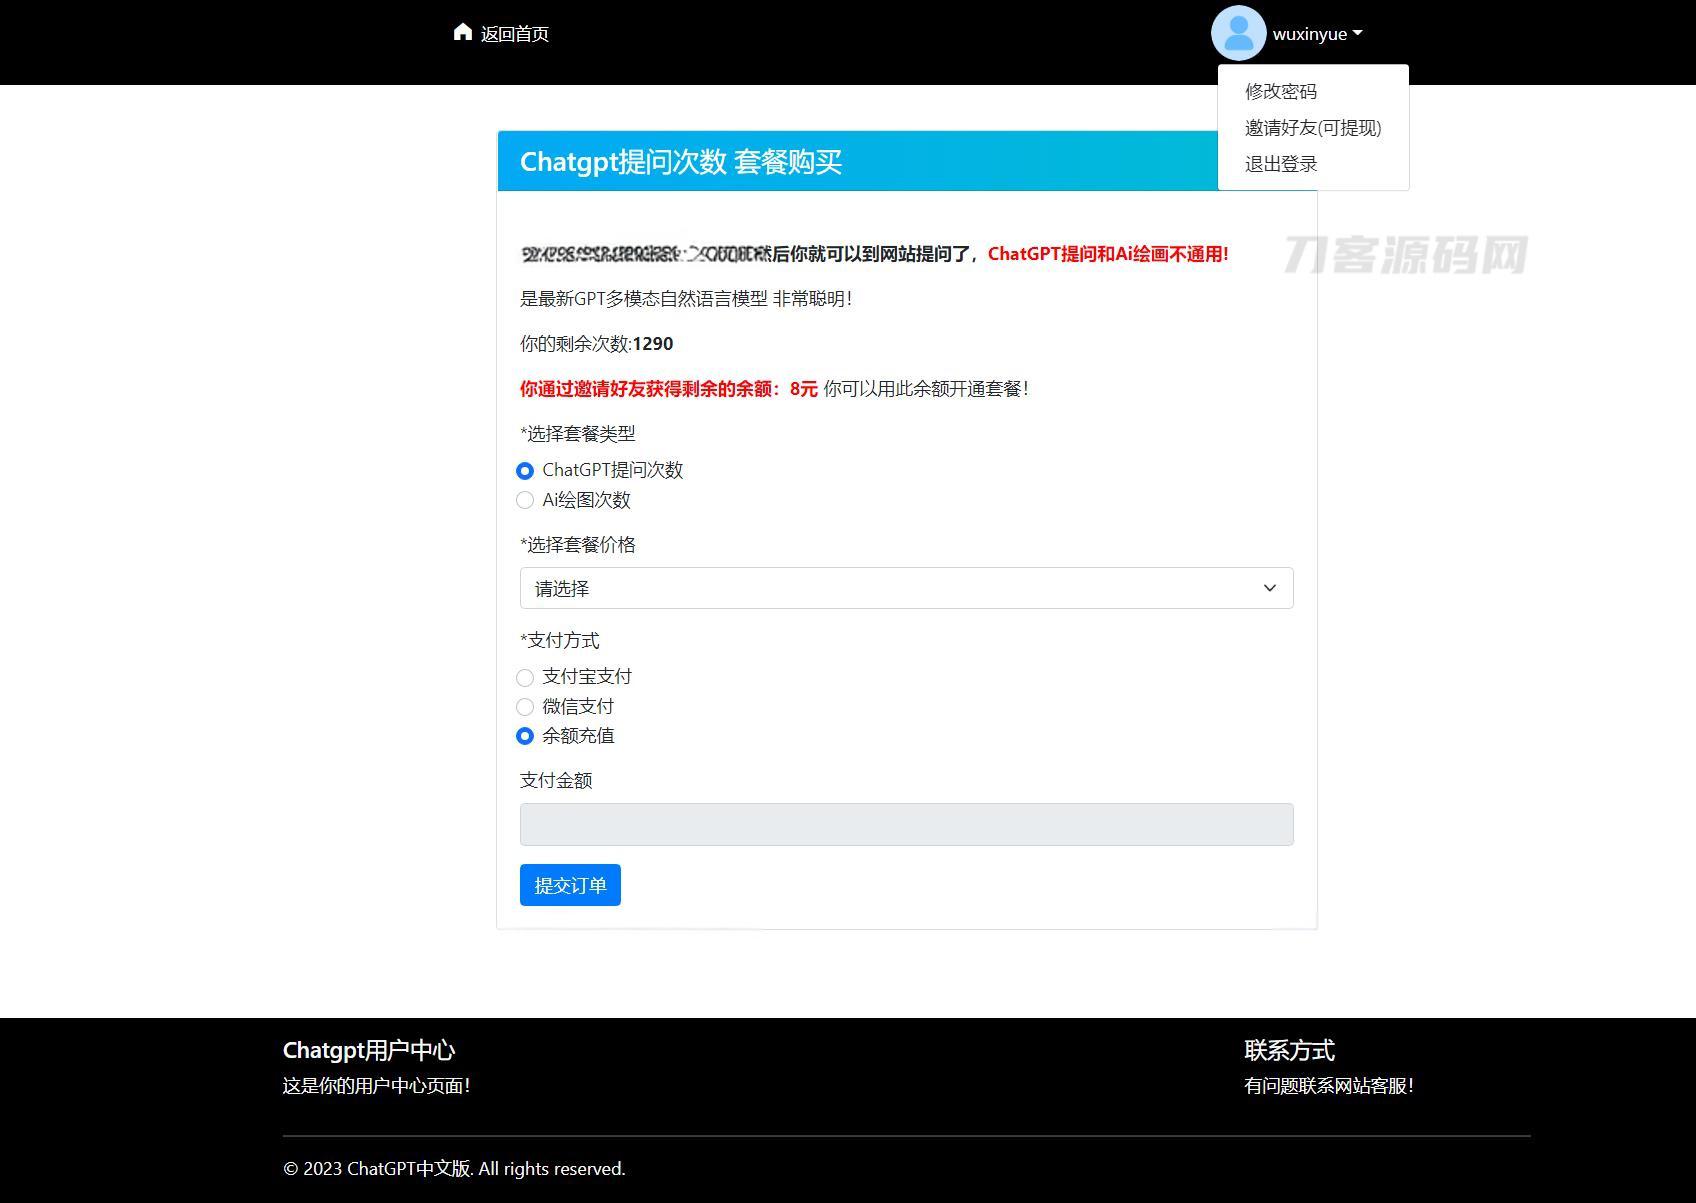Click the 联系方式 footer heading
This screenshot has width=1696, height=1203.
click(1289, 1050)
